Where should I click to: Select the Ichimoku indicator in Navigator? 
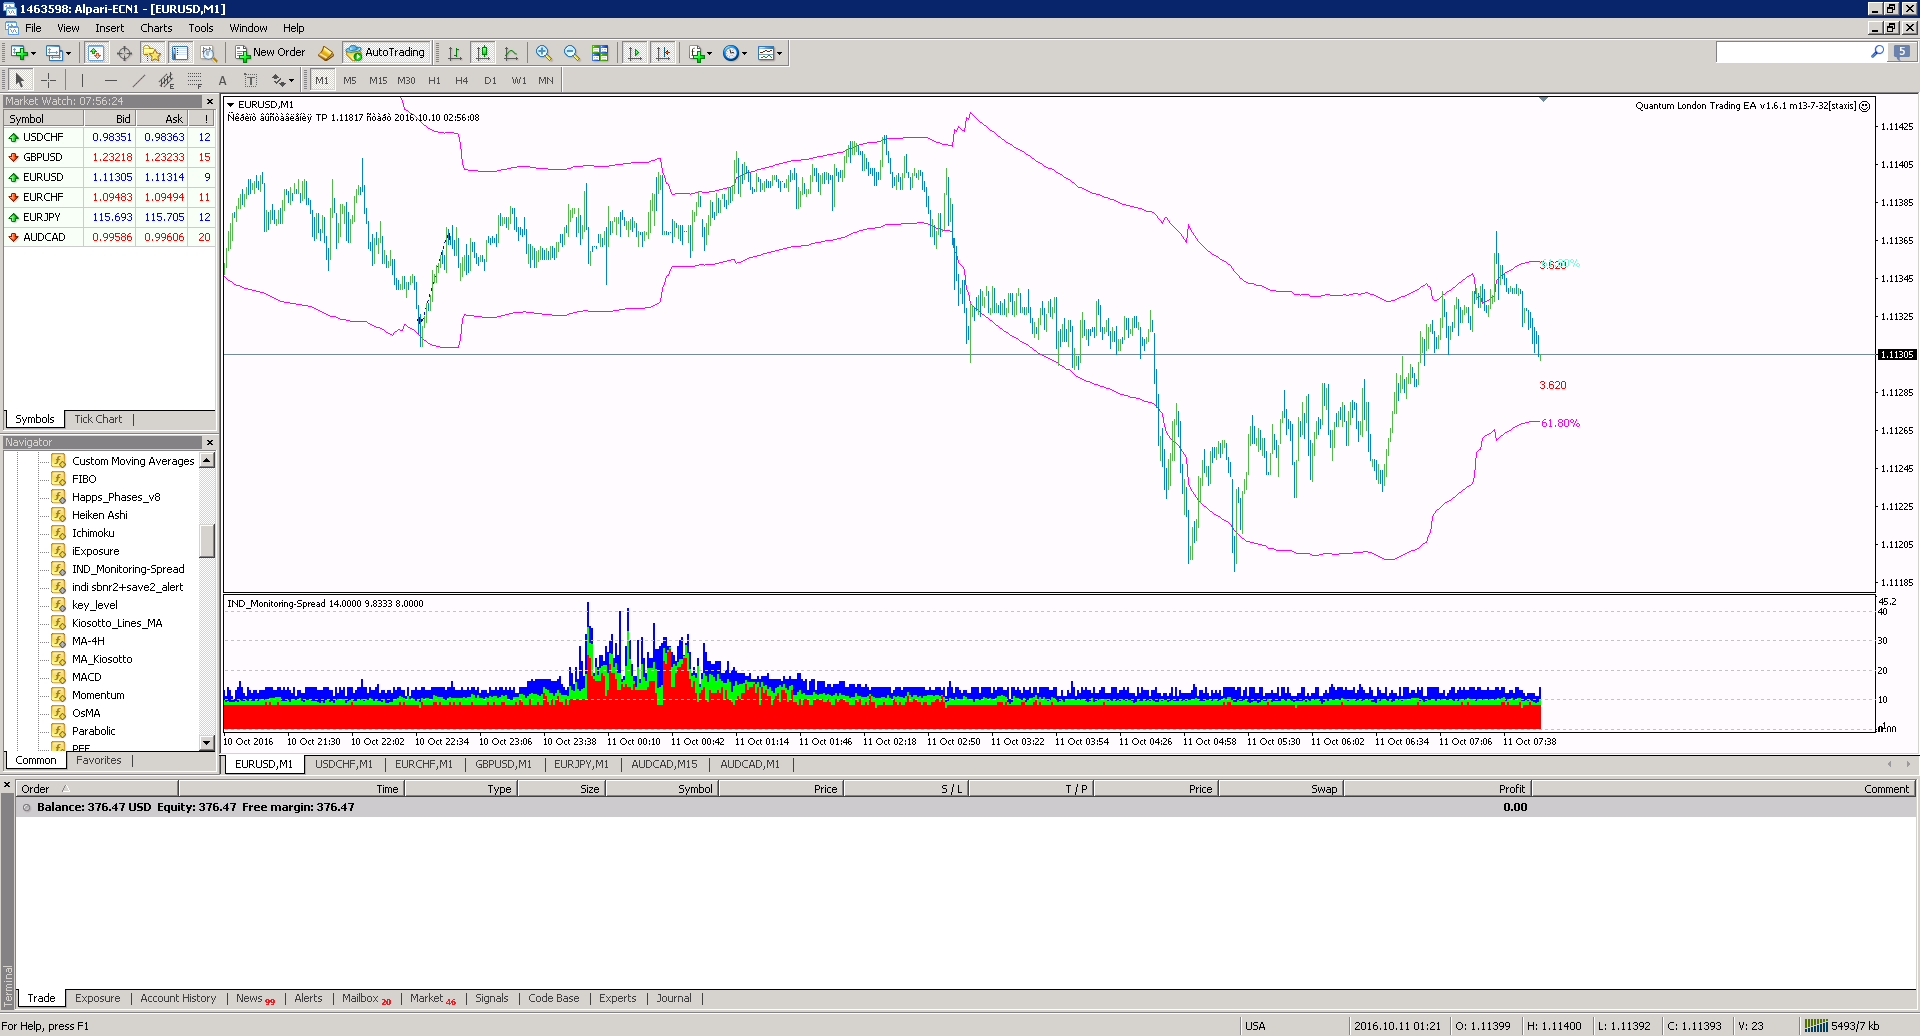point(93,533)
